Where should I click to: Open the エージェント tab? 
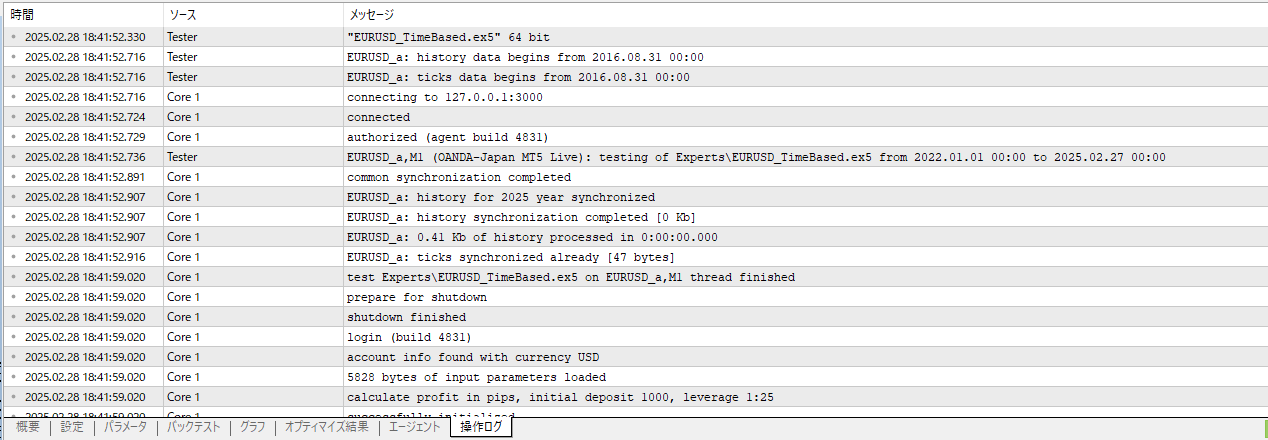click(x=414, y=427)
